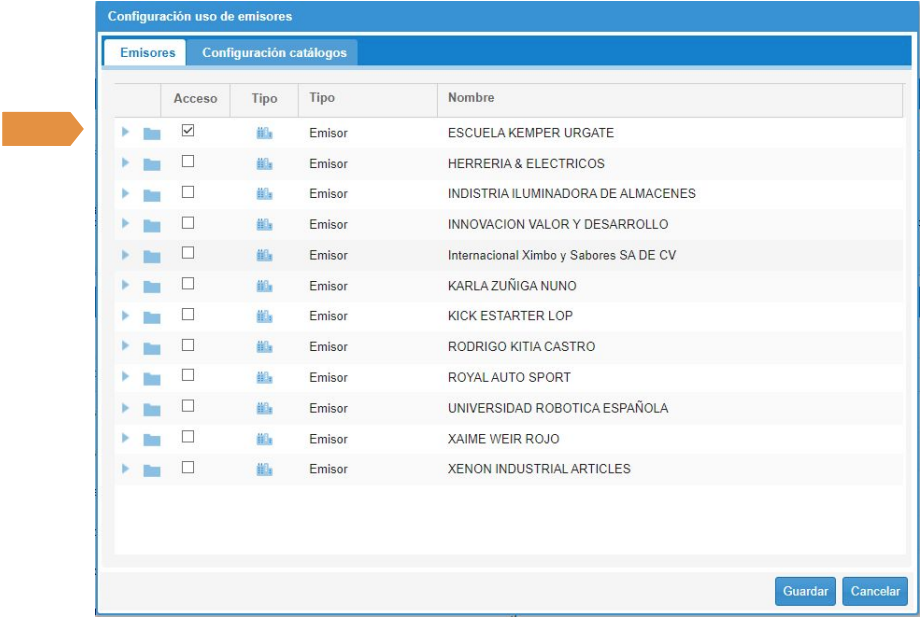
Task: Enable access checkbox for RODRIGO KITIA CASTRO
Action: click(188, 345)
